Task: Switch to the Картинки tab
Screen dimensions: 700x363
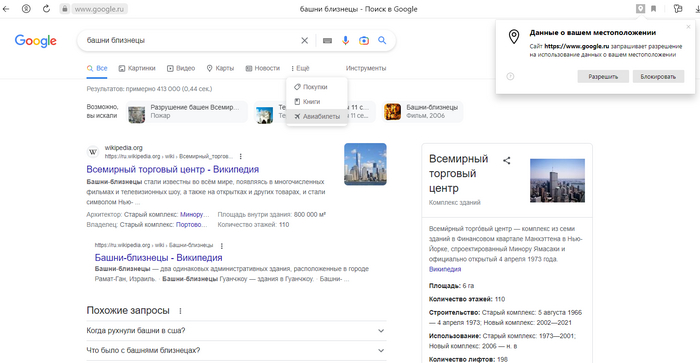Action: point(137,68)
